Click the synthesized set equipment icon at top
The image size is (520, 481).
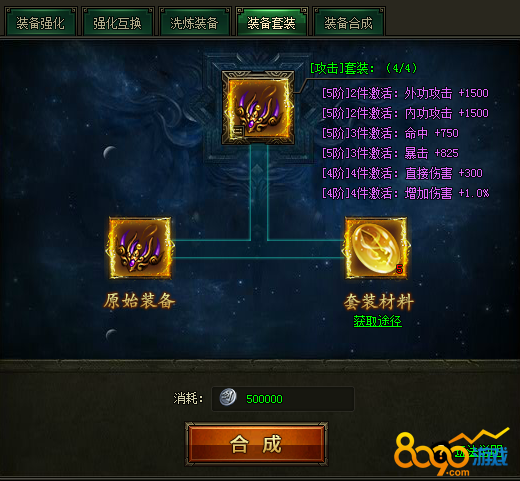[258, 108]
